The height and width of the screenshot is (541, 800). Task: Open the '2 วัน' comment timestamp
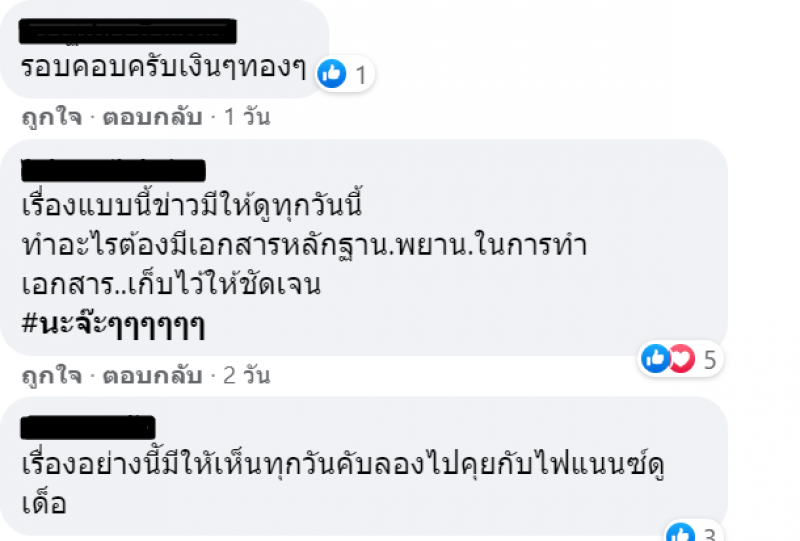(x=247, y=377)
